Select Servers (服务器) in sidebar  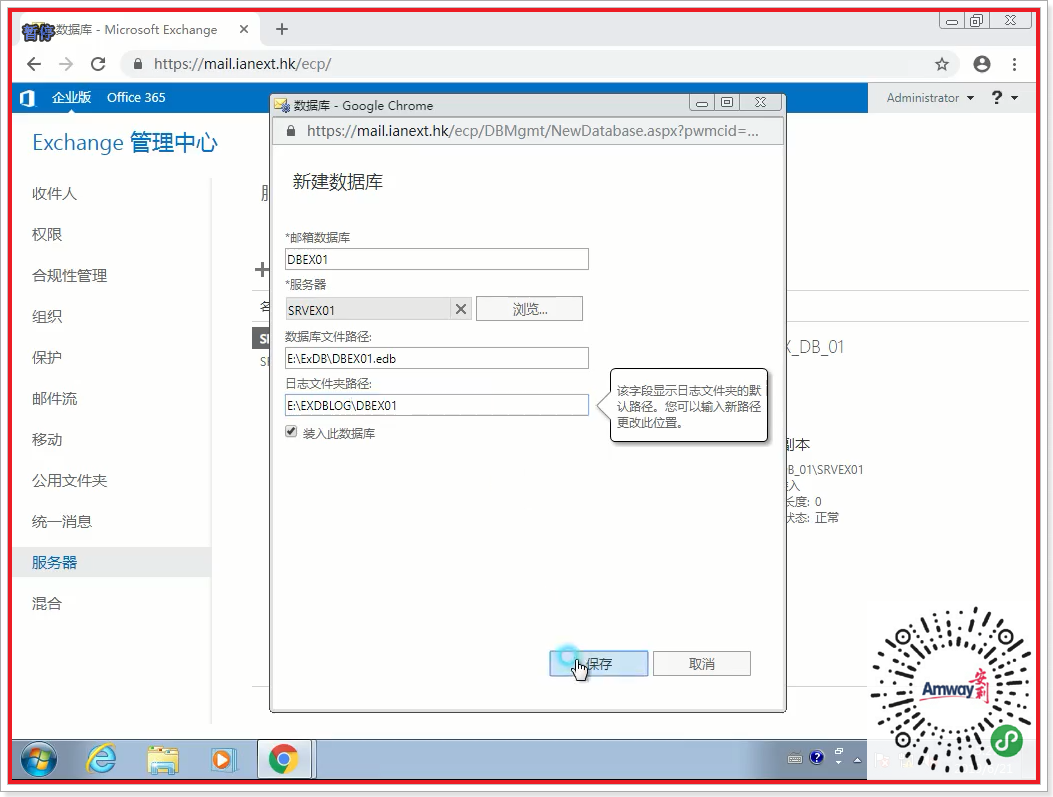111,562
